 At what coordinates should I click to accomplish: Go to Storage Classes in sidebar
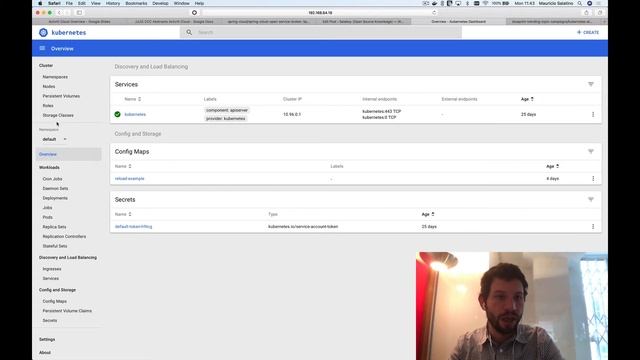58,115
